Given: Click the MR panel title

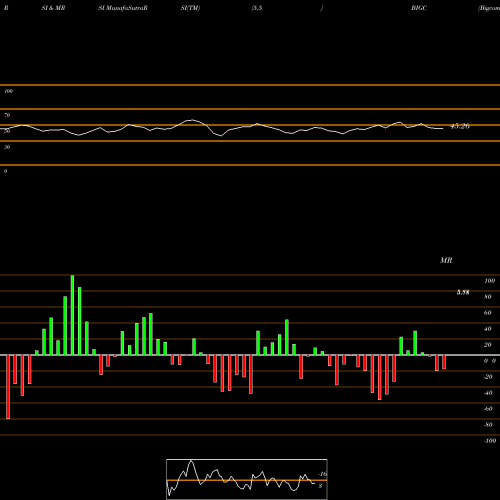Looking at the screenshot, I should click(x=446, y=260).
